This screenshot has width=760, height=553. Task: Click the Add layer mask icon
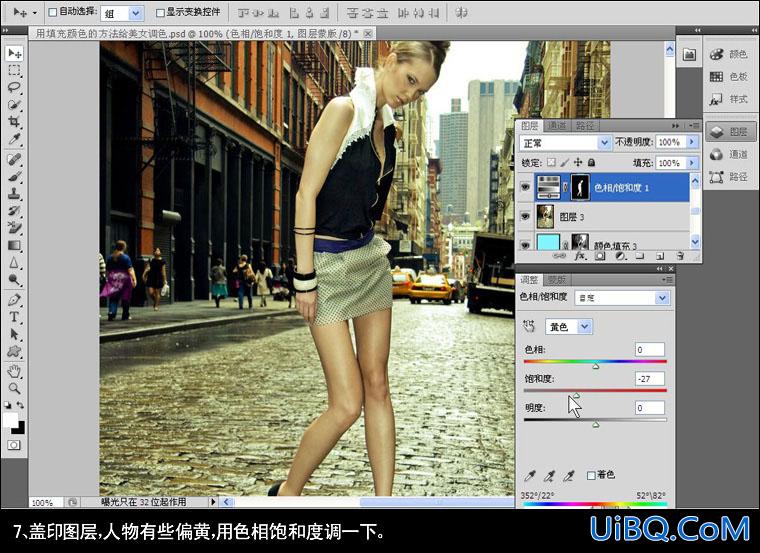(x=600, y=256)
